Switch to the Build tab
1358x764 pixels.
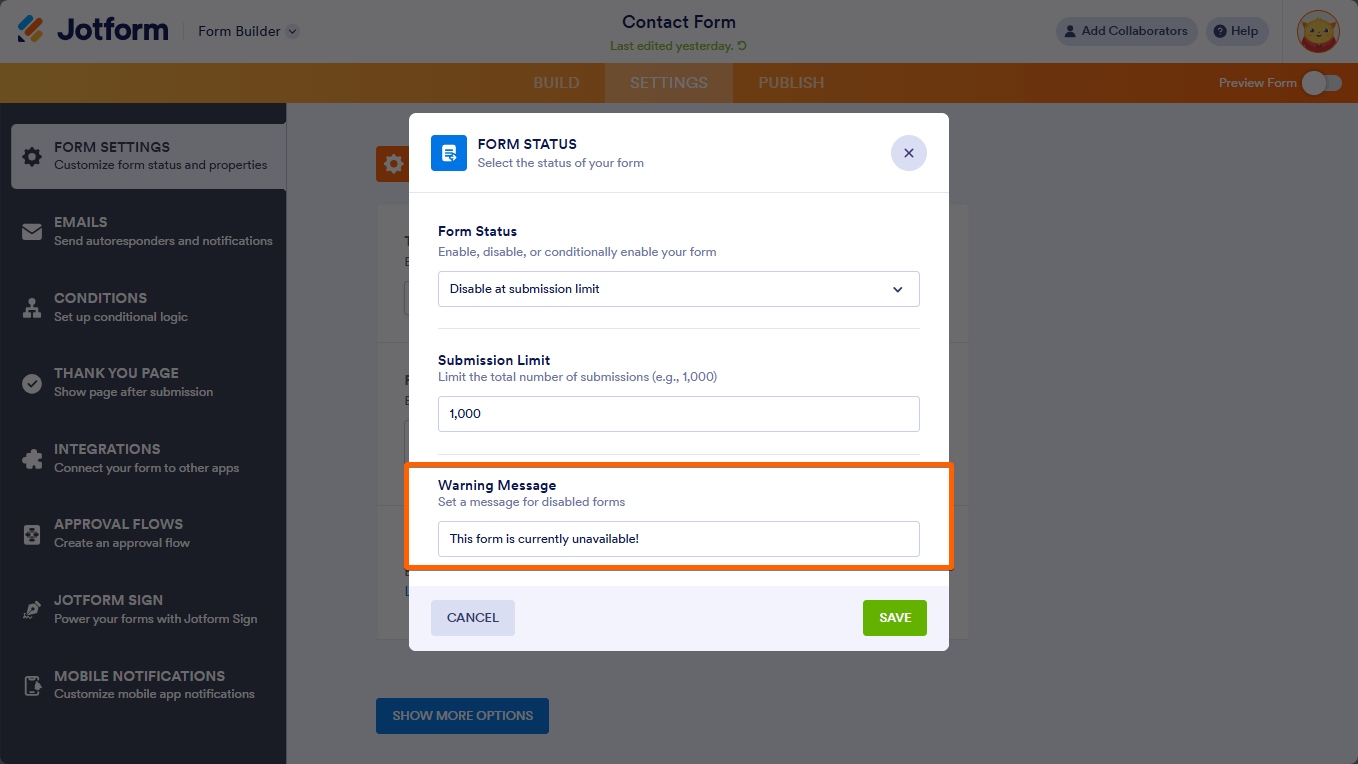tap(556, 83)
